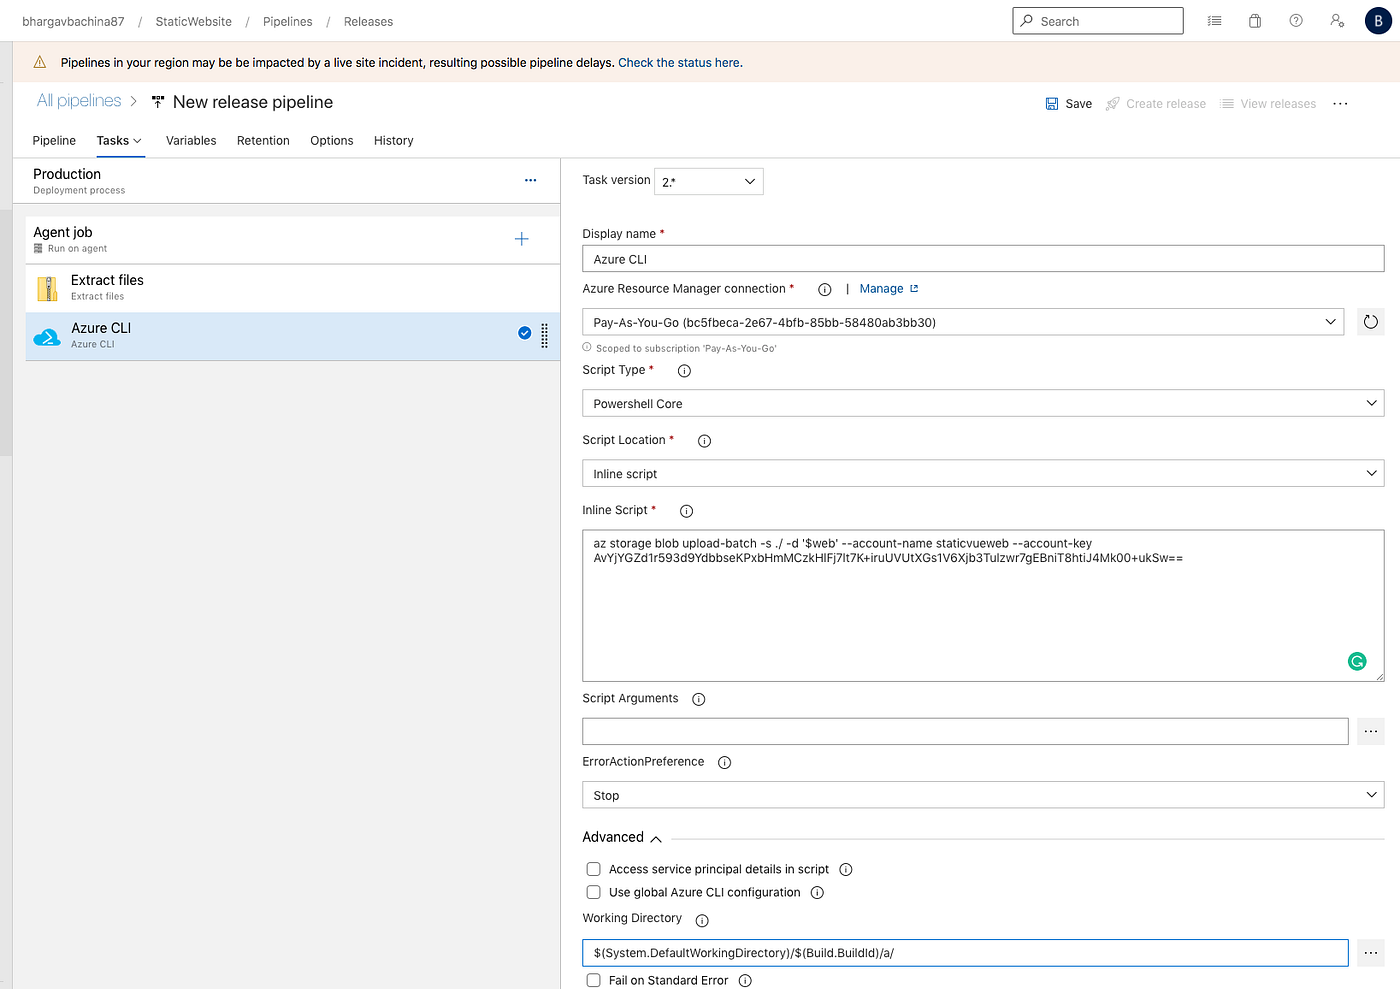This screenshot has height=989, width=1400.
Task: Switch to the Variables tab
Action: 190,140
